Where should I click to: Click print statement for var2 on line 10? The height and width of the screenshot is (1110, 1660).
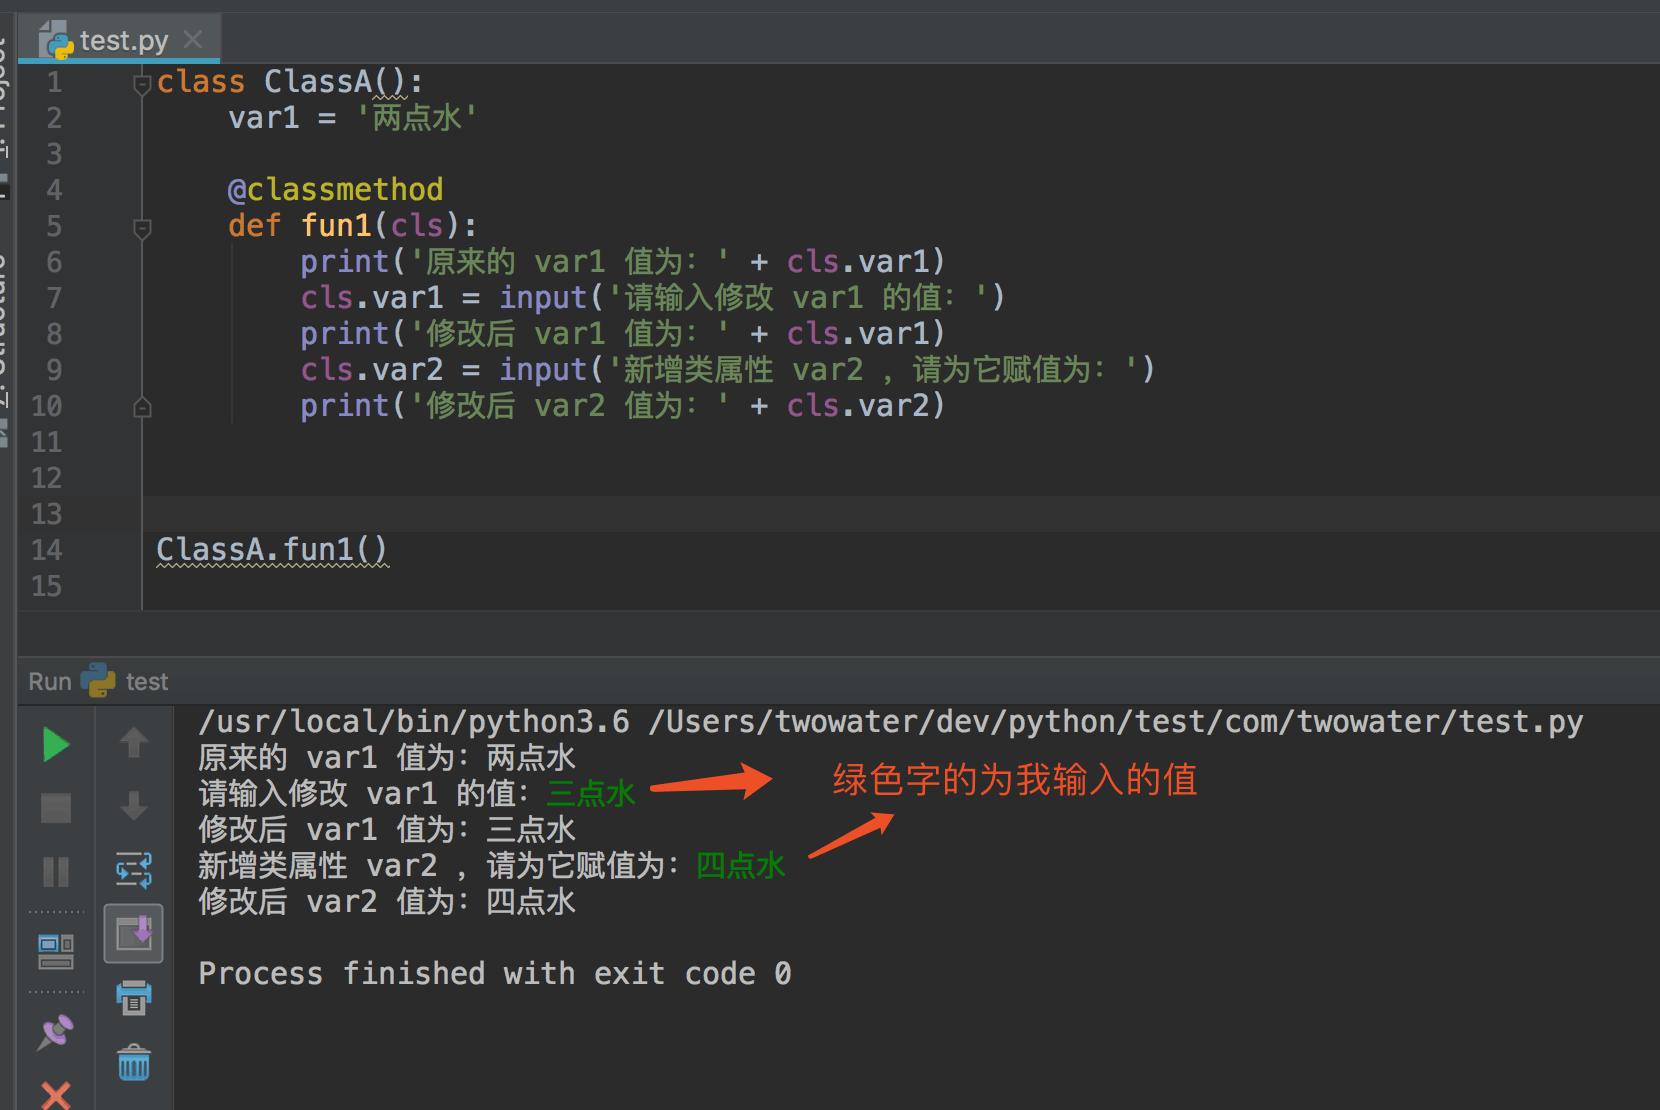click(623, 406)
